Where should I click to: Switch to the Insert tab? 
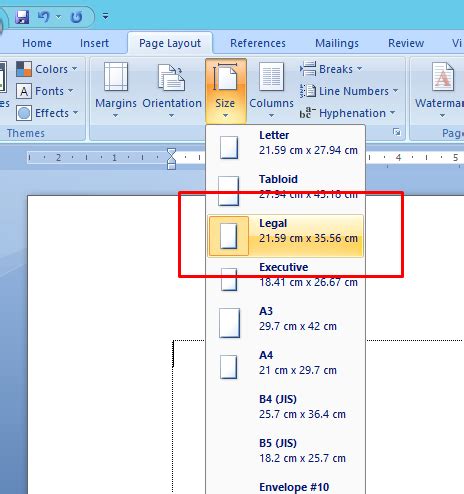[x=94, y=43]
